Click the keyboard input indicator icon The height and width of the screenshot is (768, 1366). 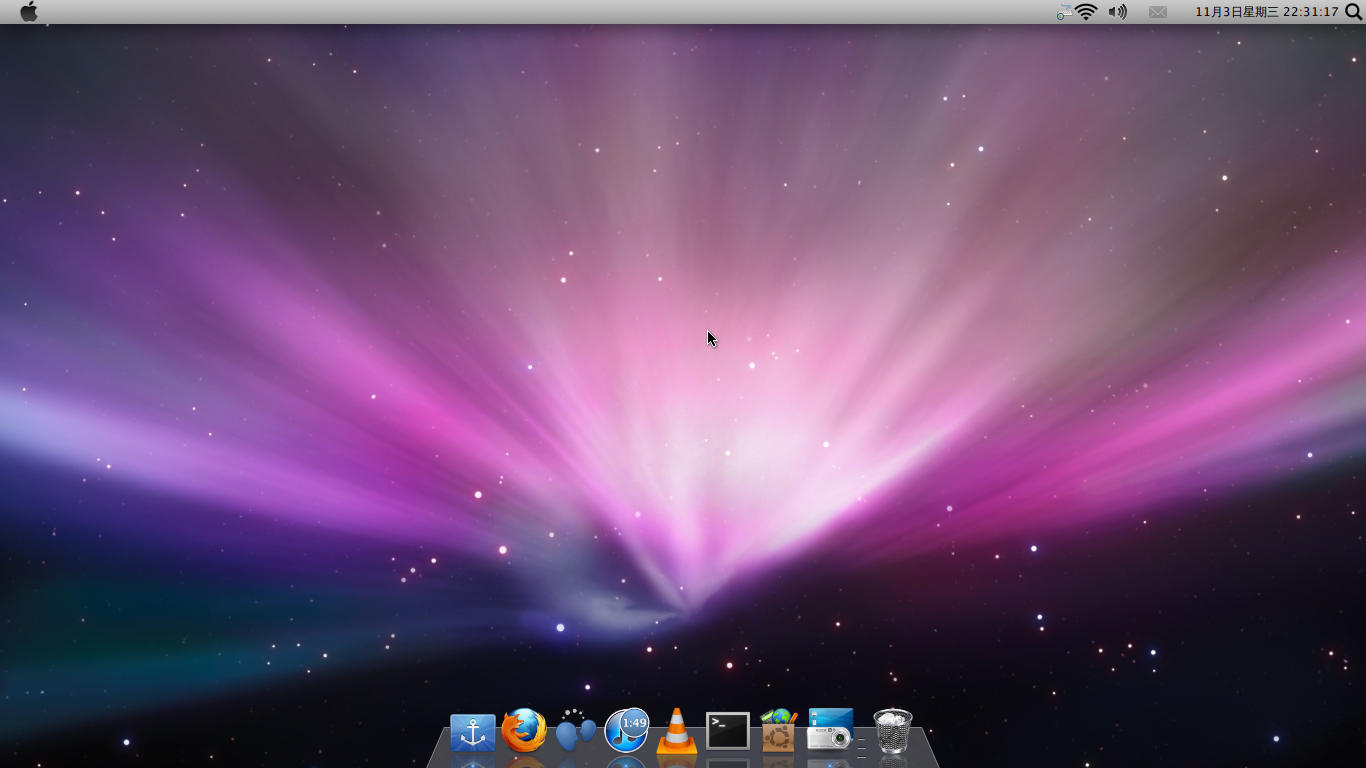pyautogui.click(x=1064, y=12)
